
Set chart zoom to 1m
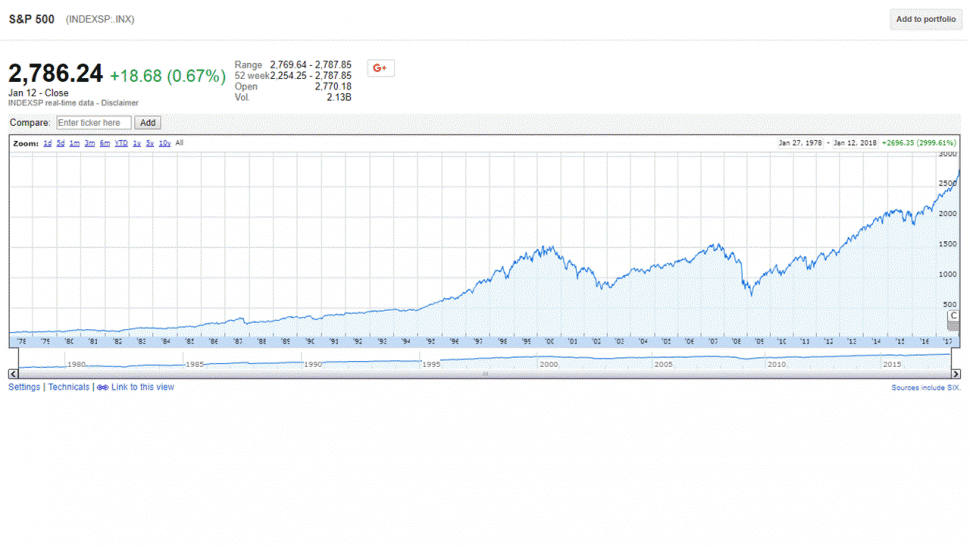tap(74, 143)
